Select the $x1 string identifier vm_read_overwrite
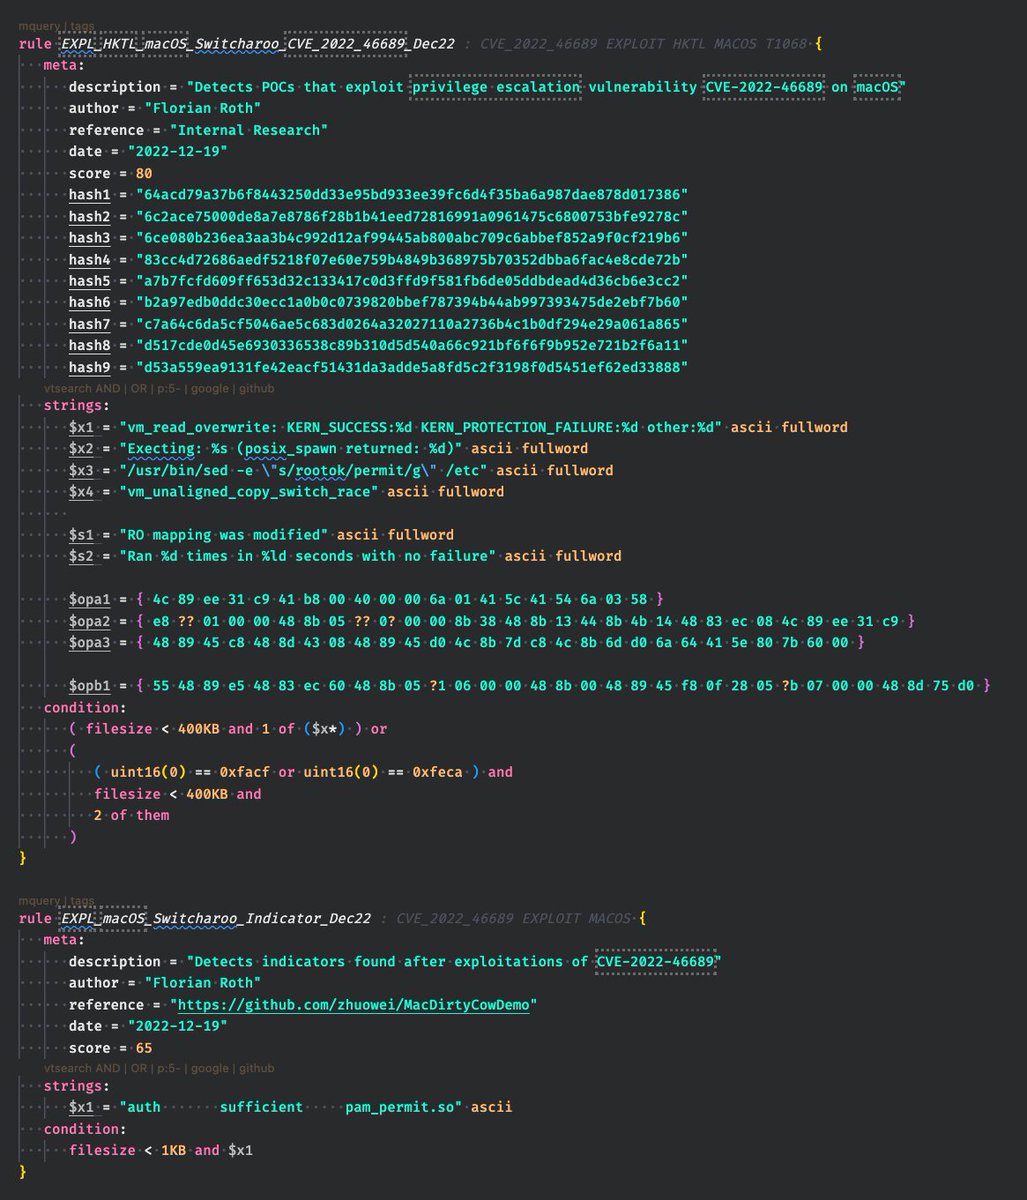 [81, 426]
